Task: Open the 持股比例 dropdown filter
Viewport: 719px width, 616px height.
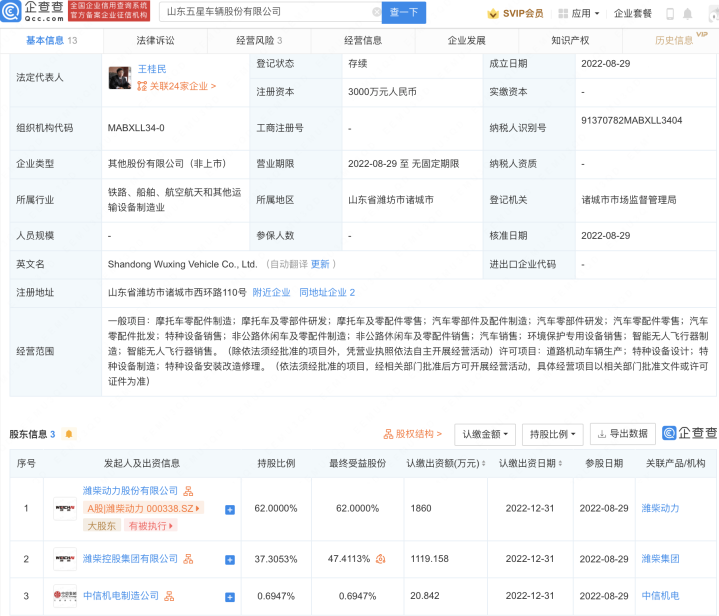Action: pos(553,434)
